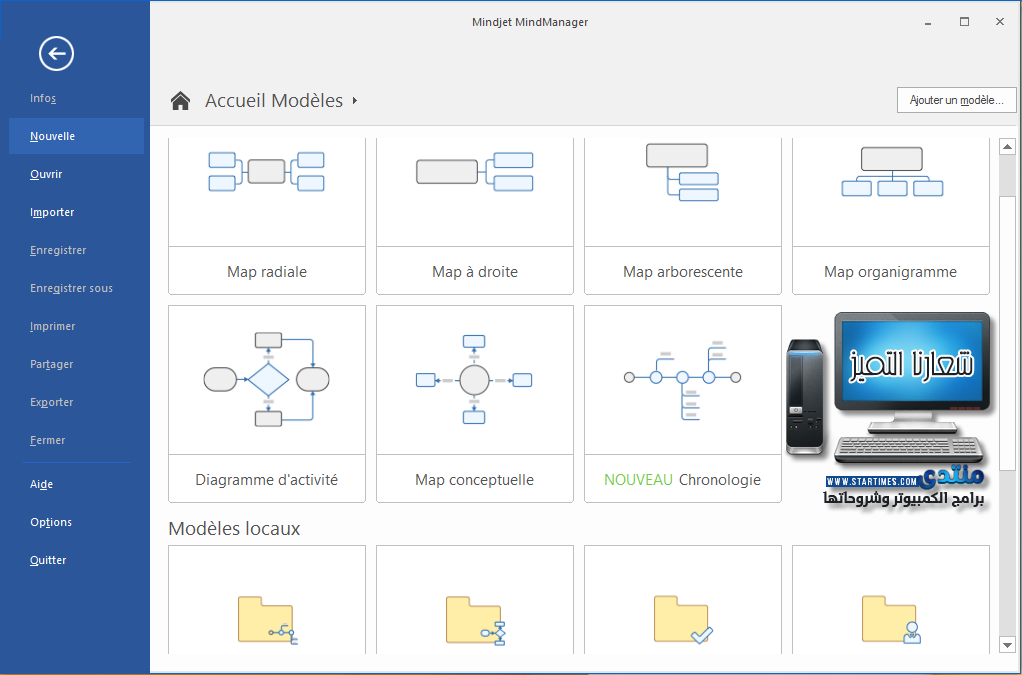Viewport: 1022px width, 675px height.
Task: Click the Ajouter un modèle button
Action: point(956,100)
